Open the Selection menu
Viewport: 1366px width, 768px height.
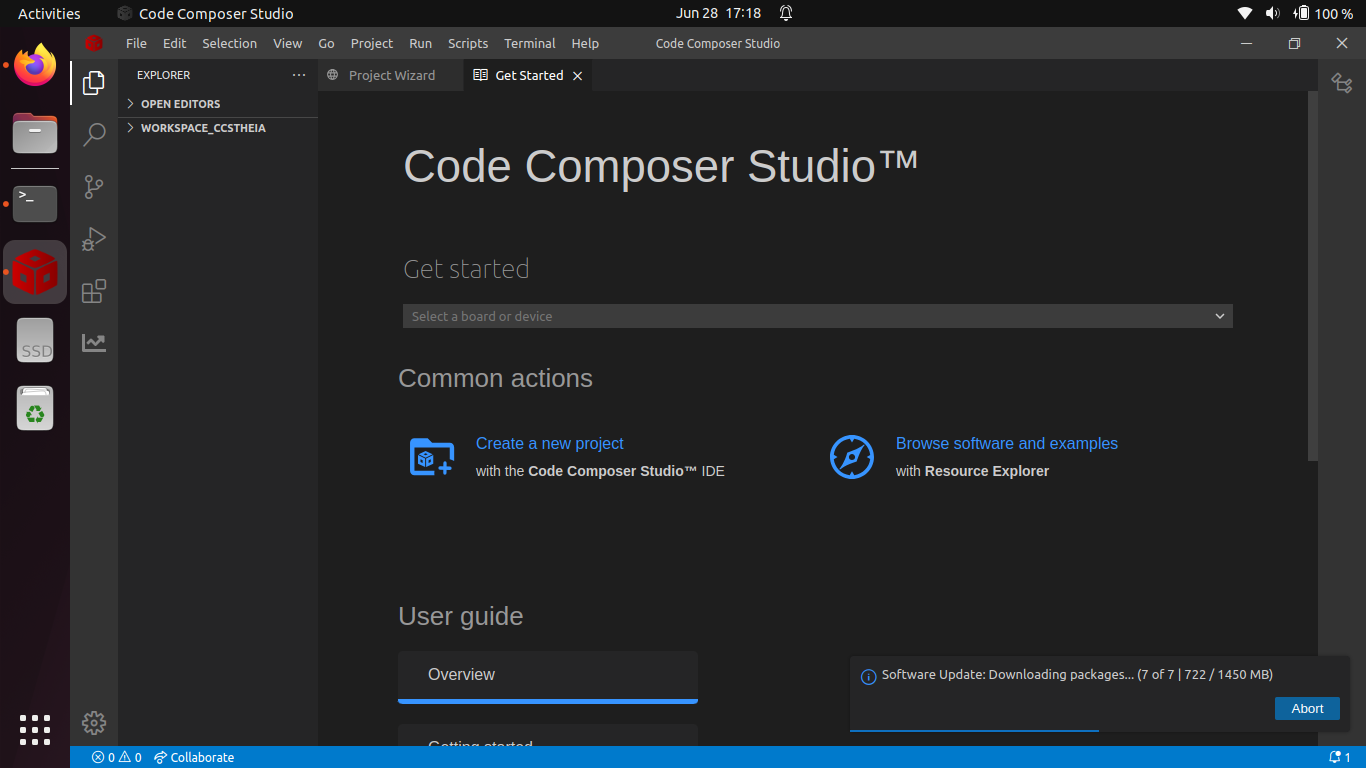point(230,43)
